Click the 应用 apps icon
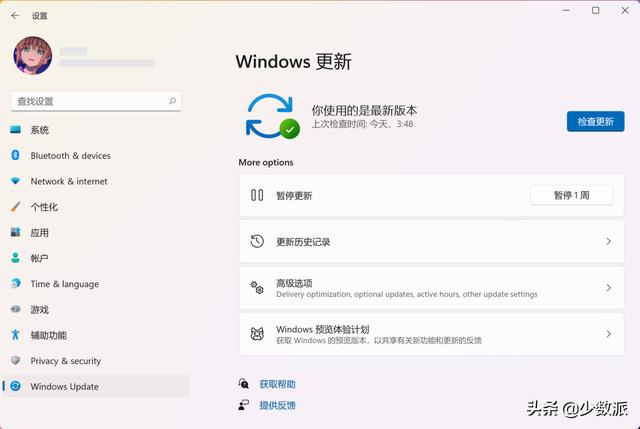The height and width of the screenshot is (429, 640). 16,232
